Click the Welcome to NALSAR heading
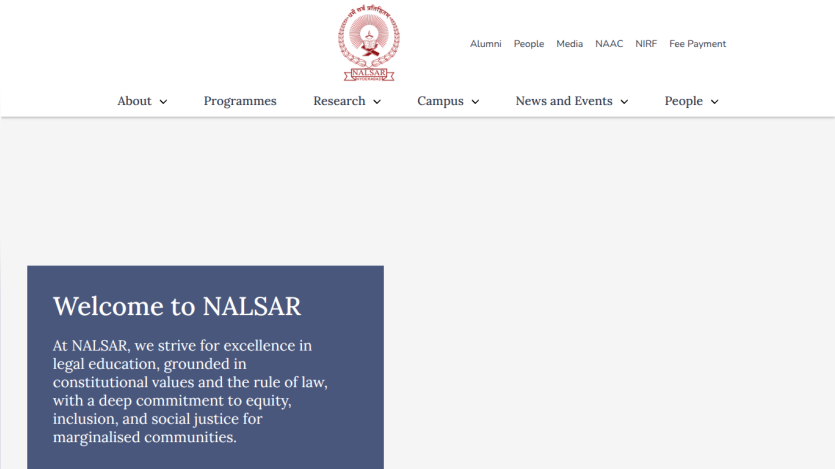The width and height of the screenshot is (835, 469). 177,306
